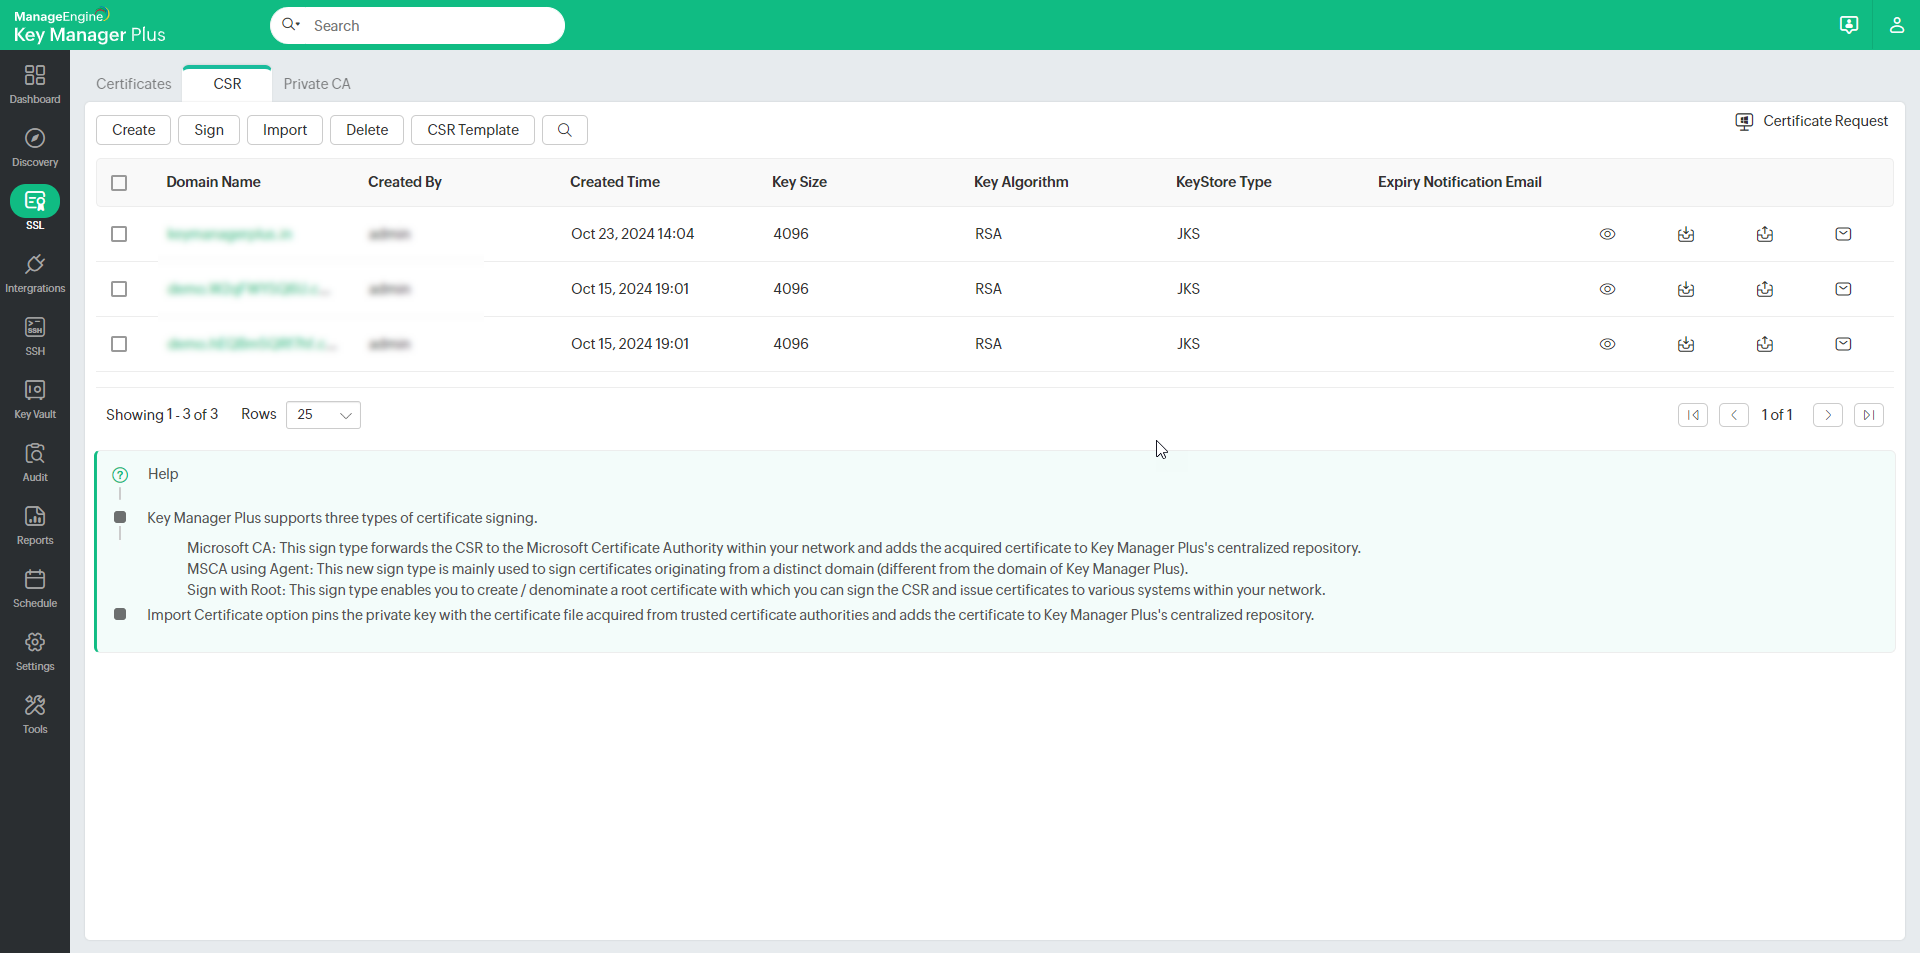Select the checkbox for the first CSR row
The width and height of the screenshot is (1920, 953).
pyautogui.click(x=119, y=233)
